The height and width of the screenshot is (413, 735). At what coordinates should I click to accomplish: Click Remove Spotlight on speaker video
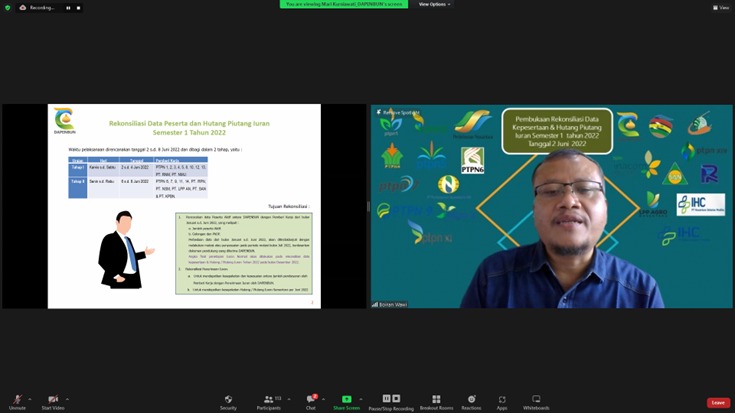pos(398,111)
